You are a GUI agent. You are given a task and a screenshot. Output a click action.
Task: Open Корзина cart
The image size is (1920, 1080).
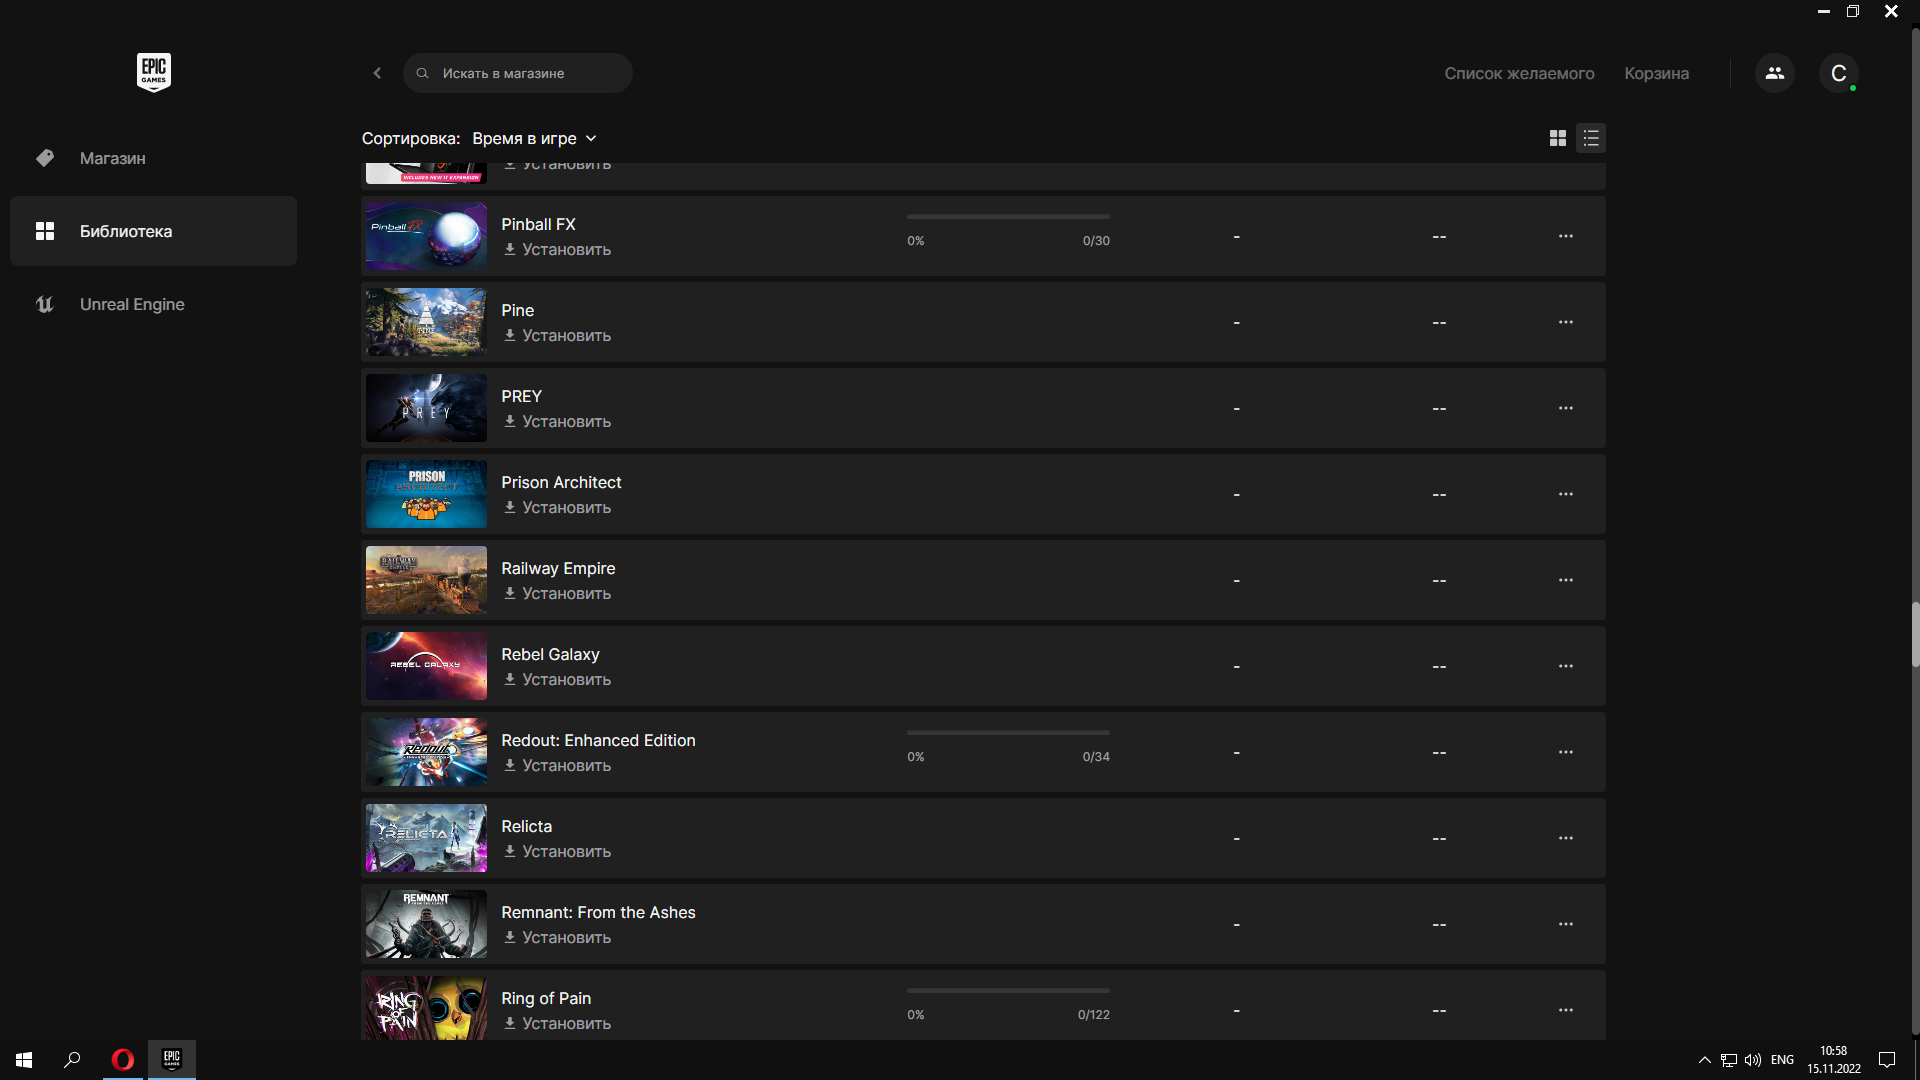(x=1656, y=73)
